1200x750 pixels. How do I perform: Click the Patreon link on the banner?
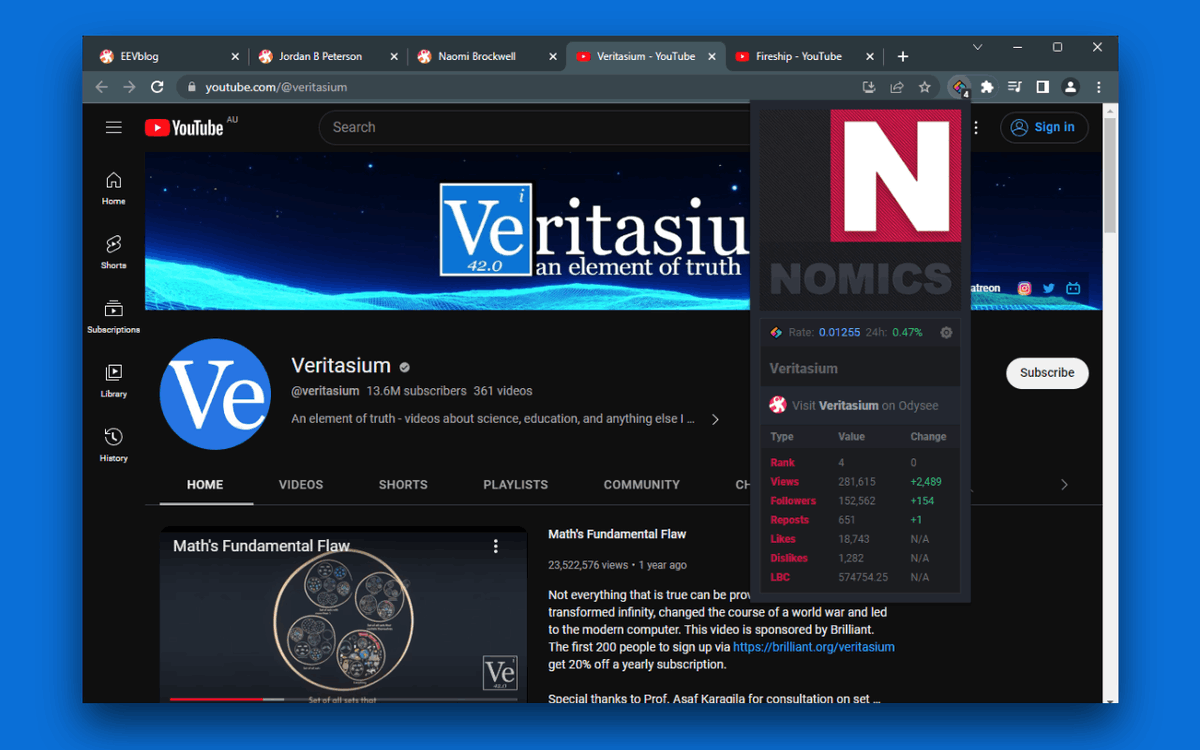[x=983, y=288]
